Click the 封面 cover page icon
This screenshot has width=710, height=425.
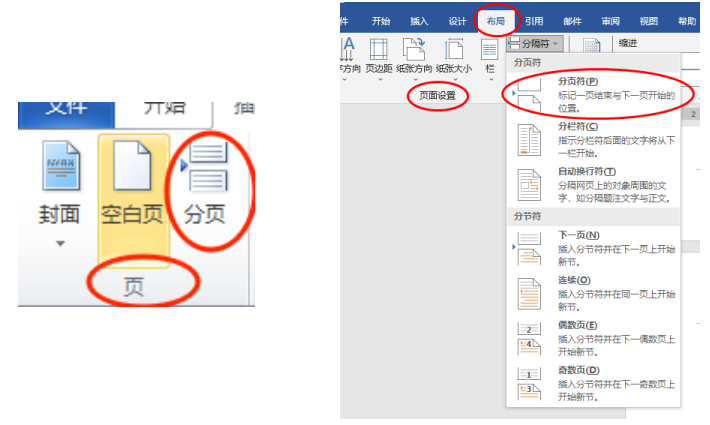pos(61,165)
